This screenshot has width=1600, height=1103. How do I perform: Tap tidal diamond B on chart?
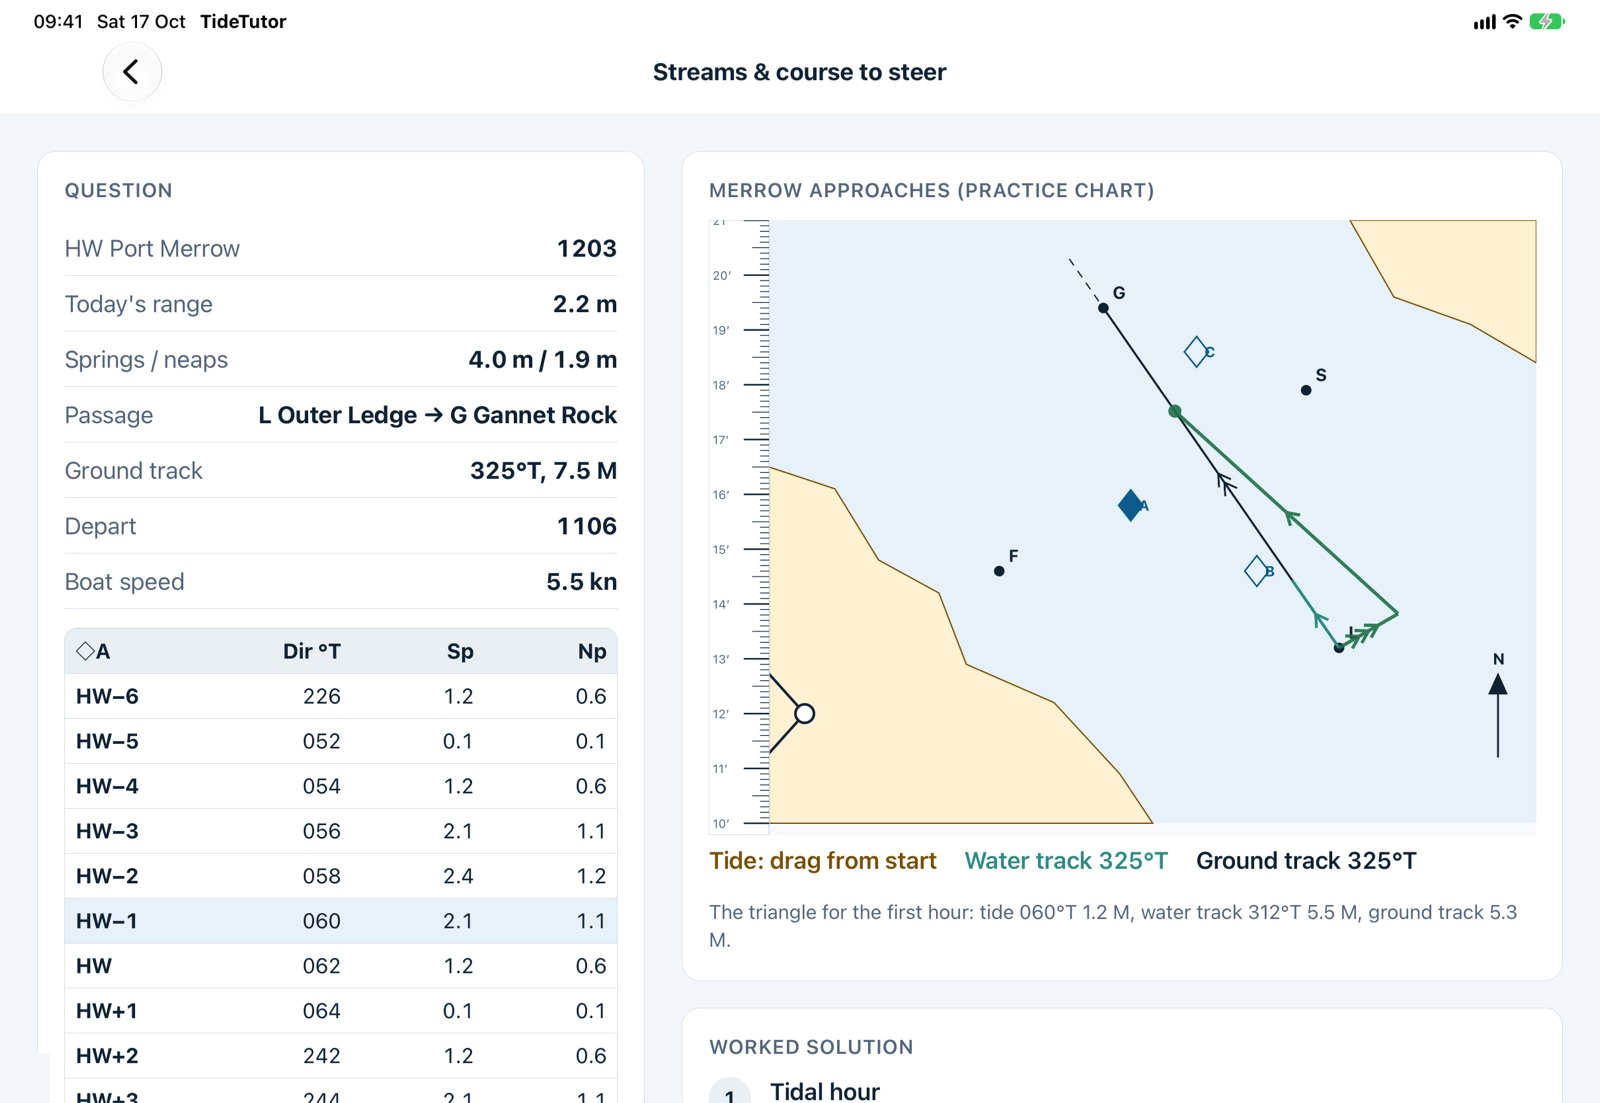[x=1258, y=571]
